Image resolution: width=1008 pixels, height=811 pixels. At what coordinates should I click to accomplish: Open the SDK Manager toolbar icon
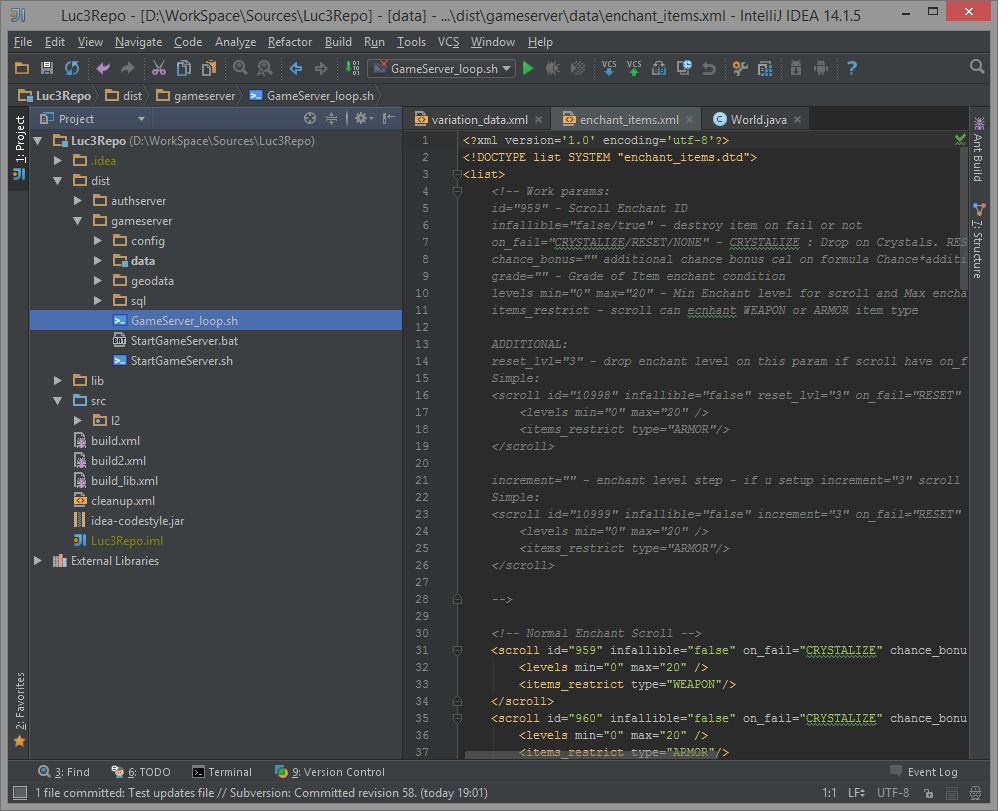point(796,68)
